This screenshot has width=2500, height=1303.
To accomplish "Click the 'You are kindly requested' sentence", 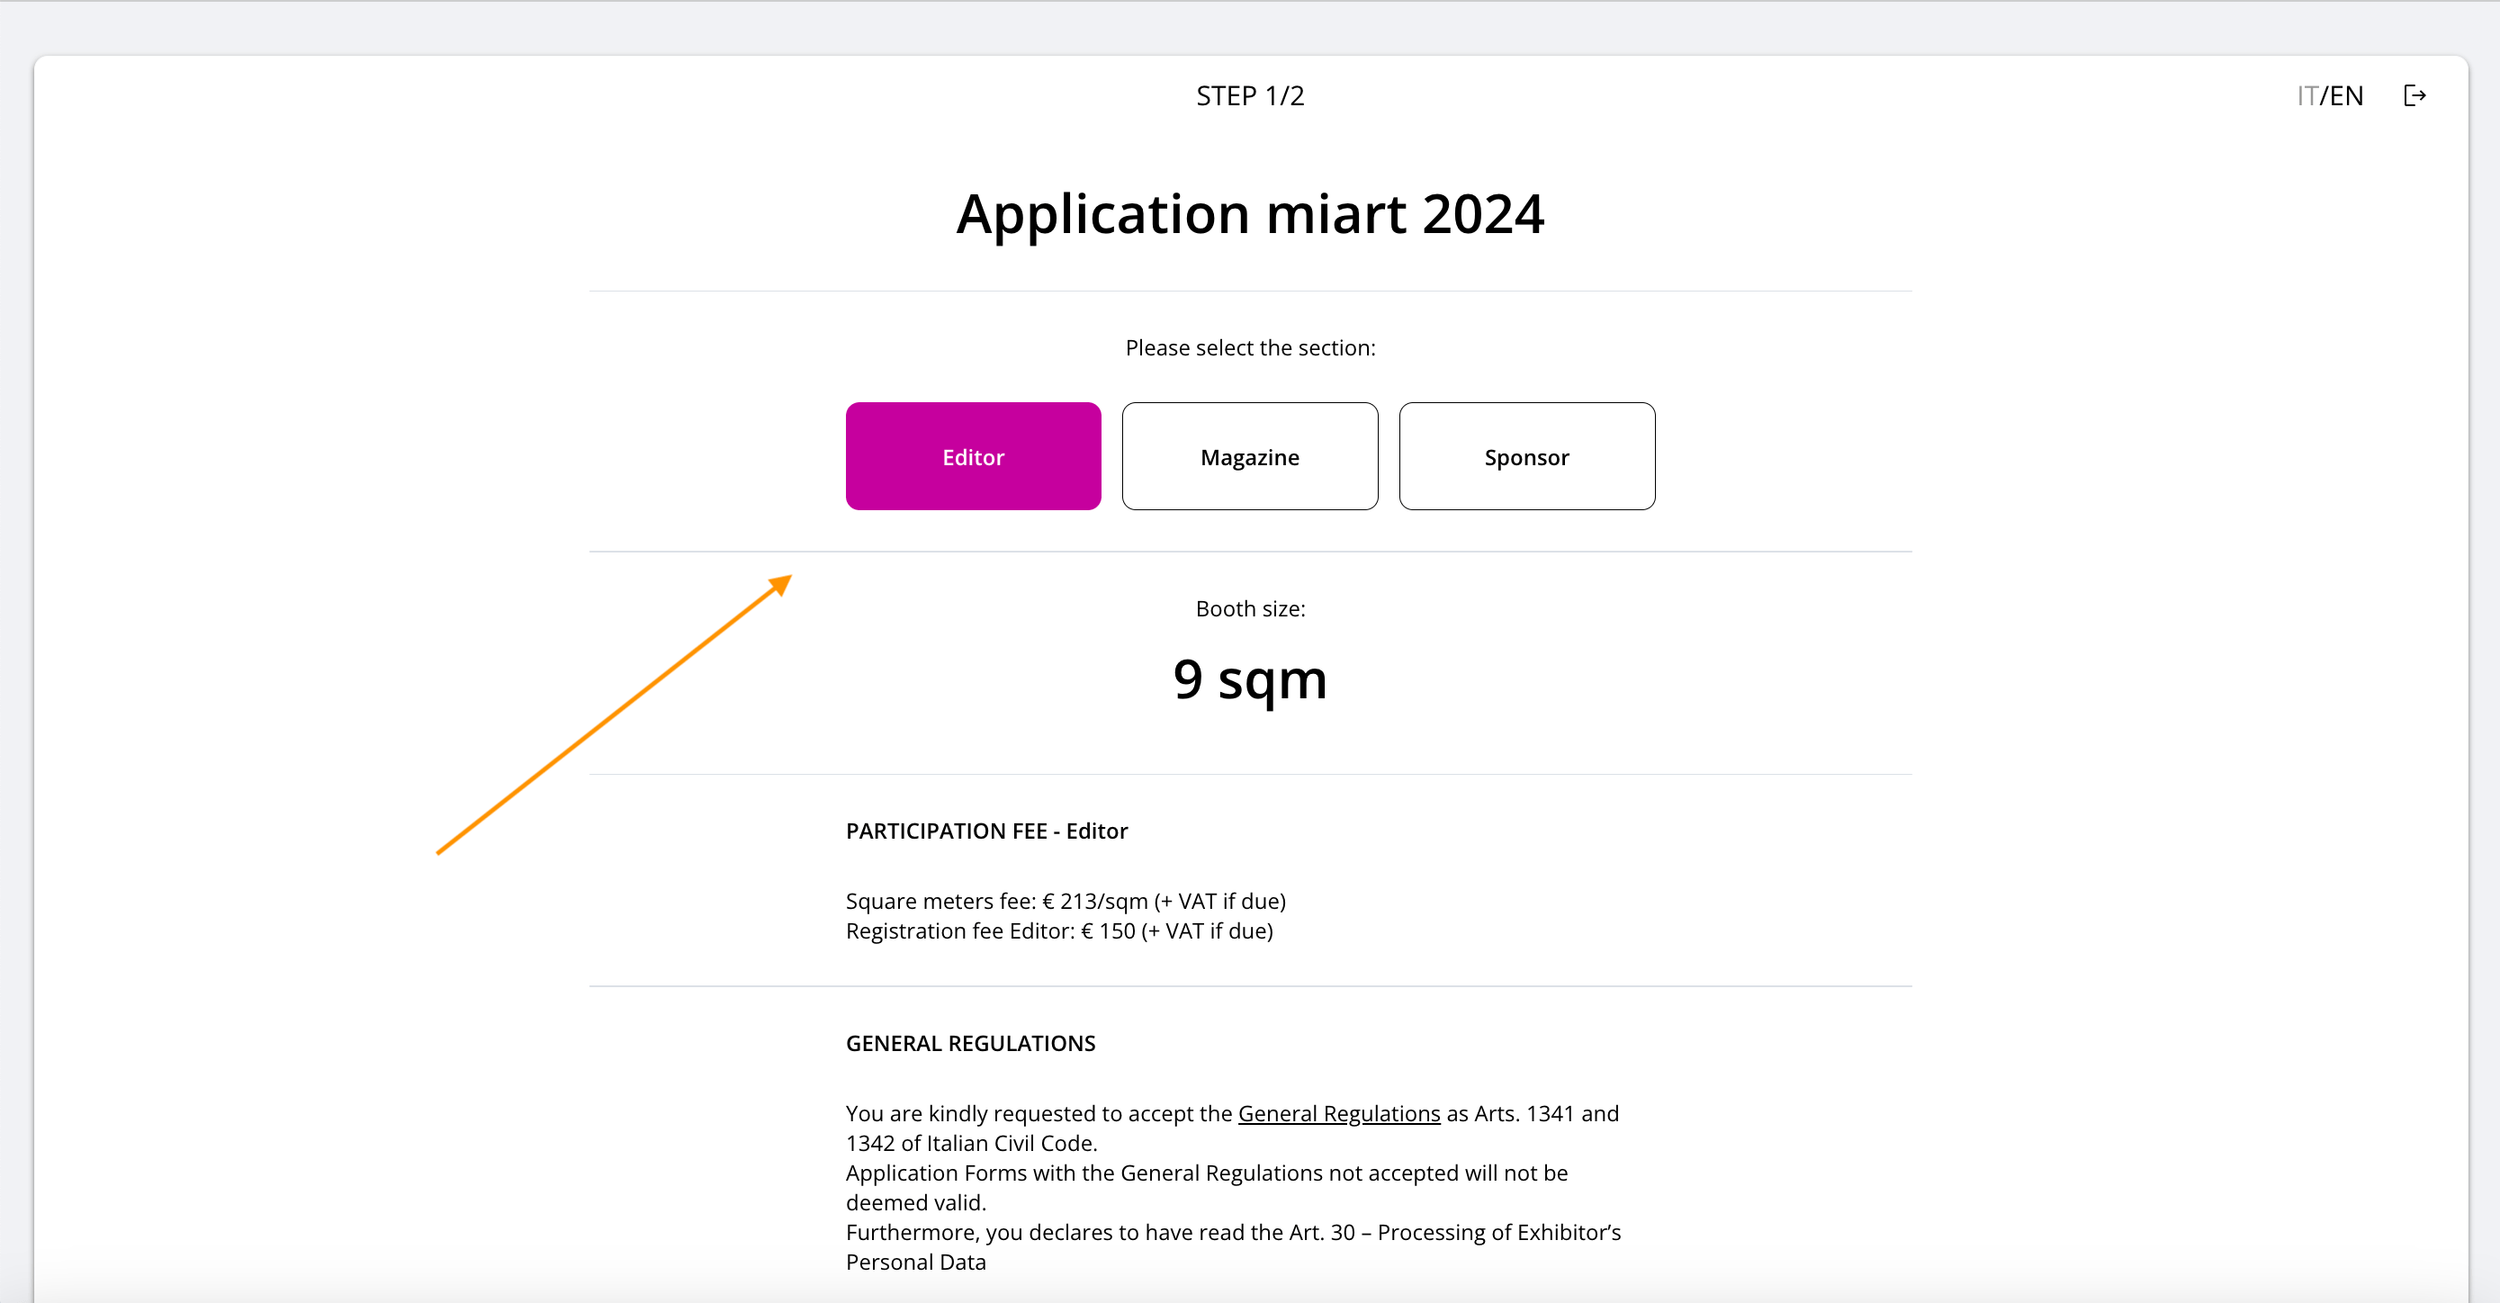I will [1040, 1113].
